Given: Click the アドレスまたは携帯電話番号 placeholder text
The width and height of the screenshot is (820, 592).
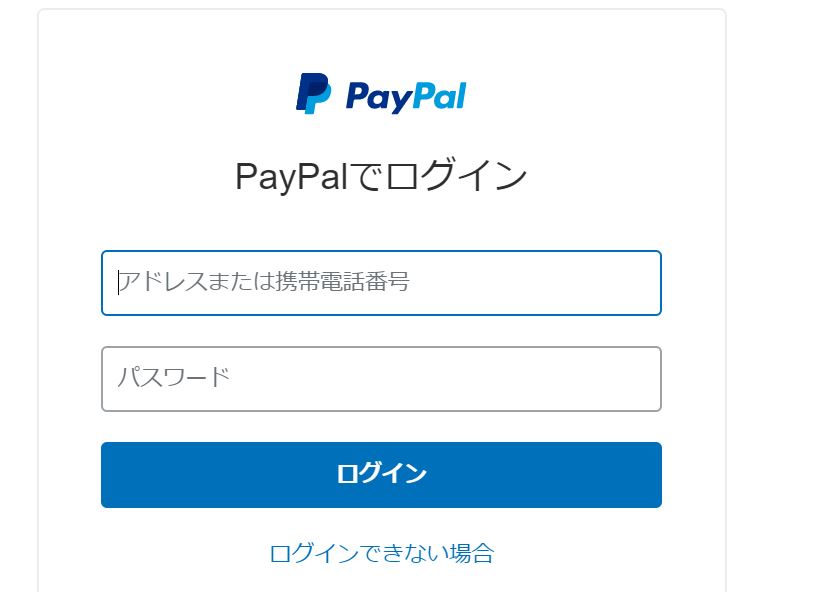Looking at the screenshot, I should pos(264,281).
